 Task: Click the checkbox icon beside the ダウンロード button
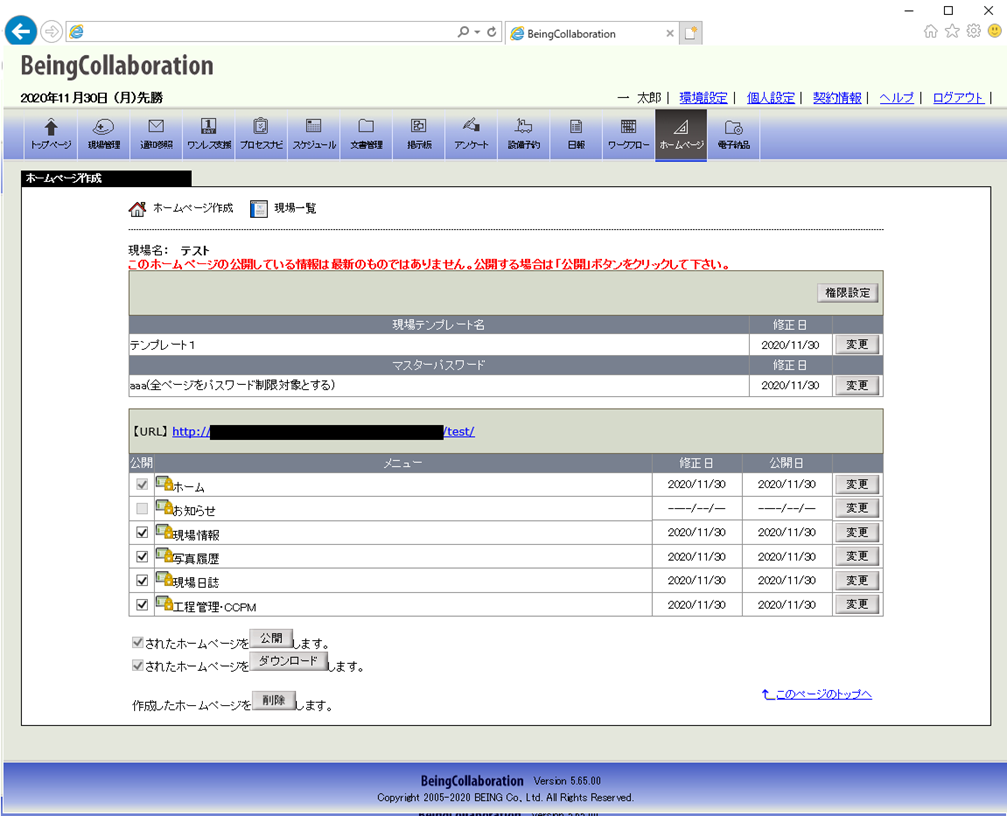pyautogui.click(x=137, y=665)
